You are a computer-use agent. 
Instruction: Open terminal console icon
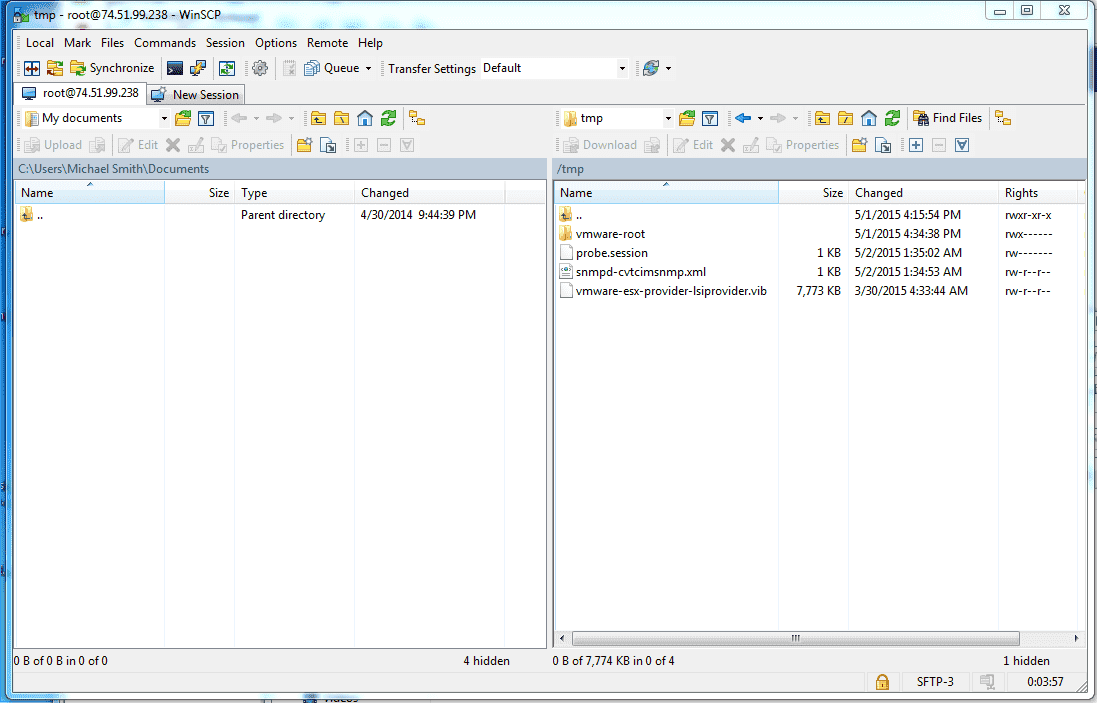pyautogui.click(x=175, y=68)
